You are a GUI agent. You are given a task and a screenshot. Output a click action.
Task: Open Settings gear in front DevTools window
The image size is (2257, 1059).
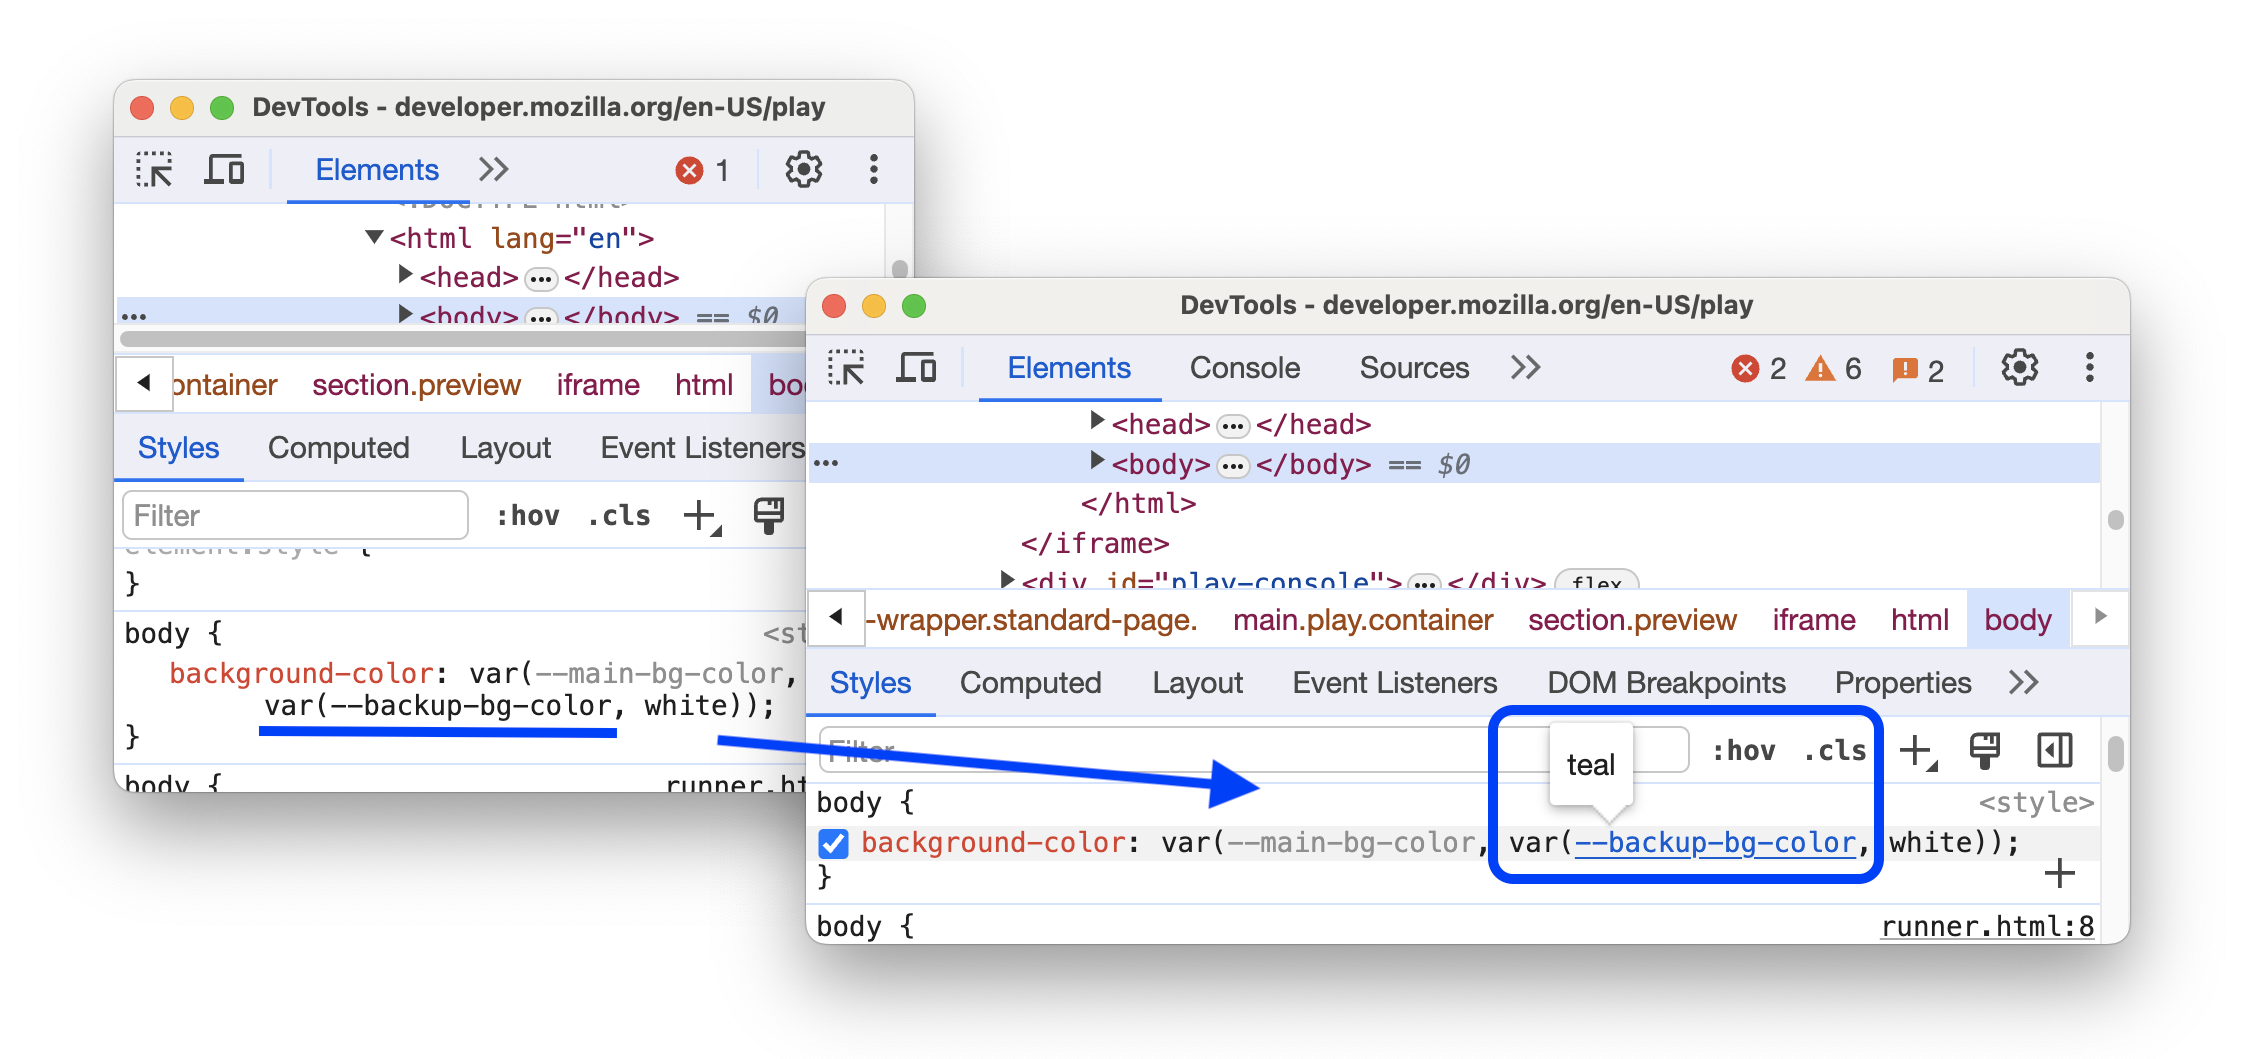(2019, 368)
